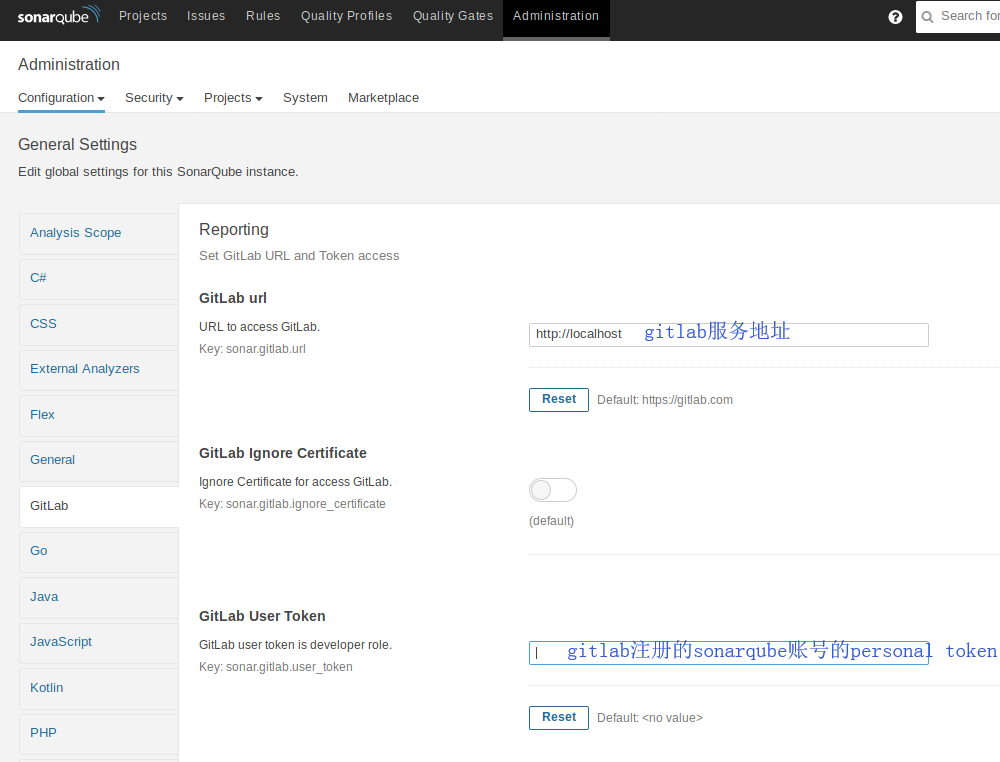Go to the System tab
Viewport: 1000px width, 762px height.
305,97
